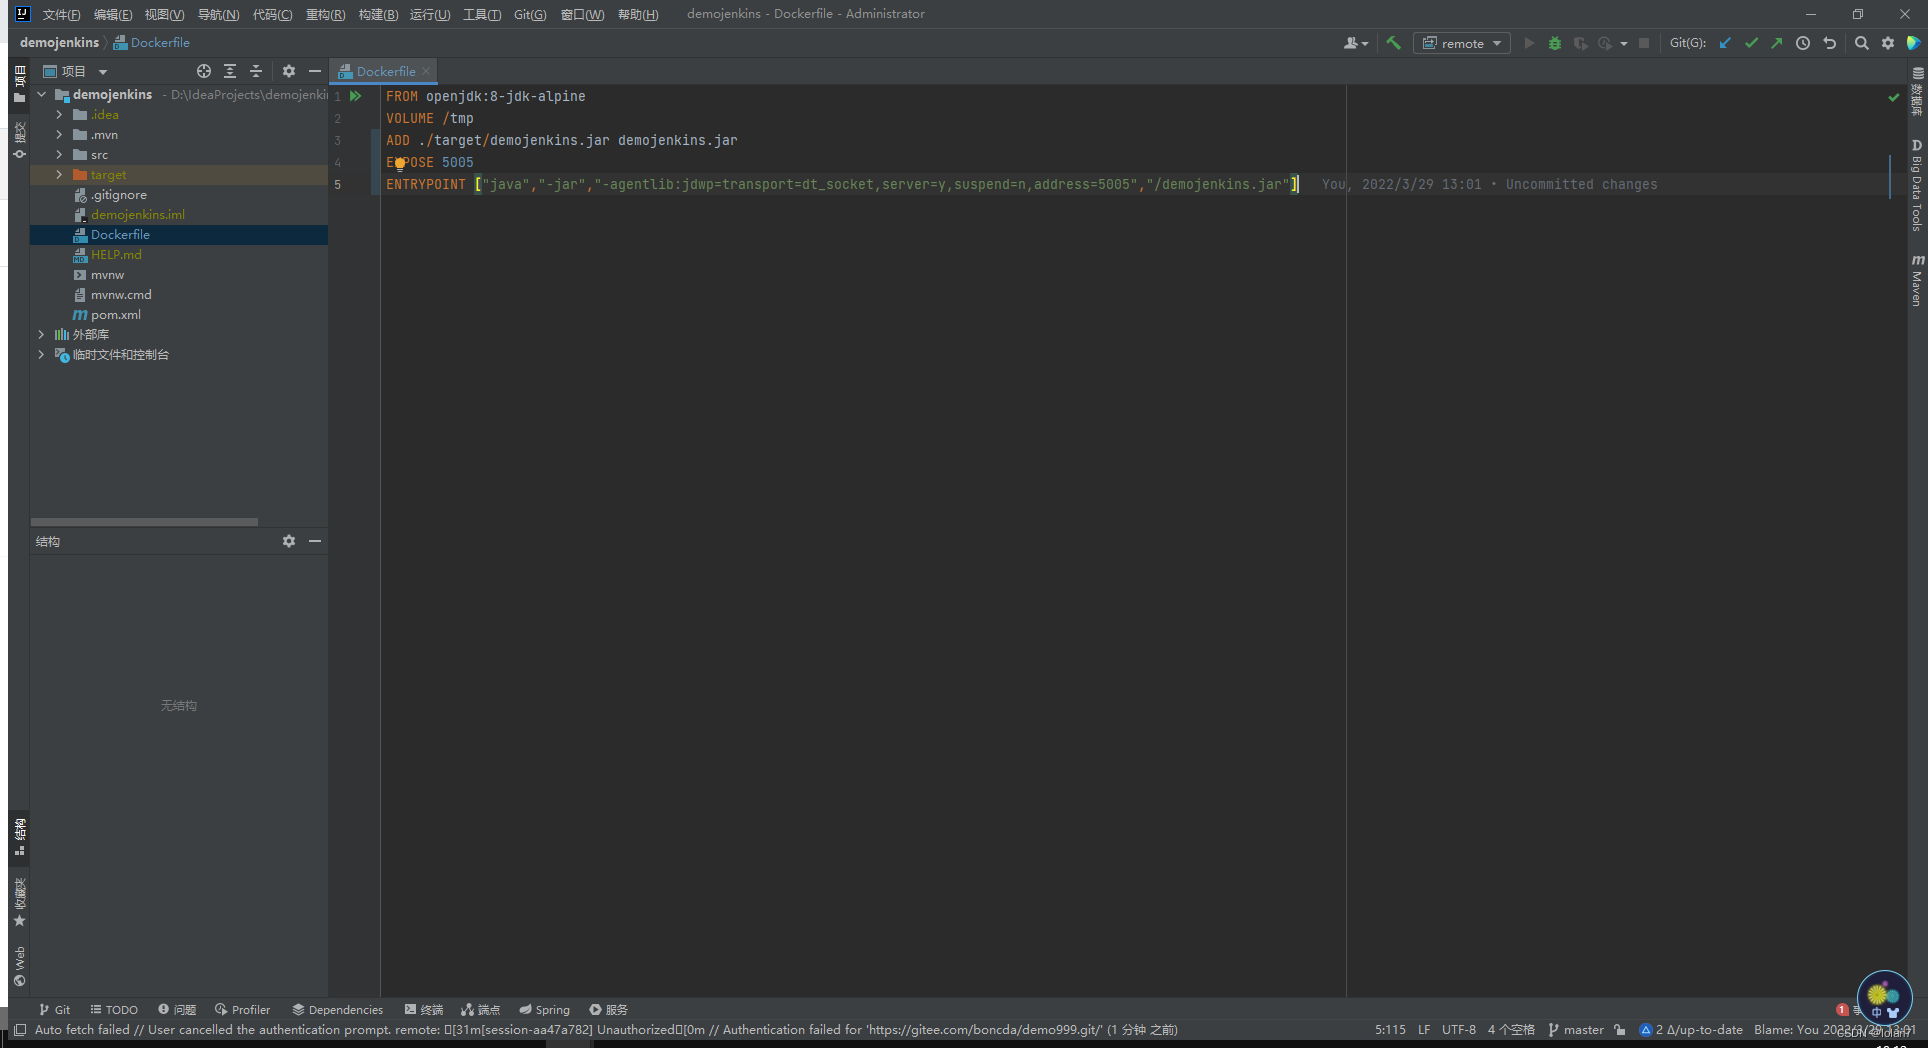Click the 4 个空格 indent setting

(x=1511, y=1029)
